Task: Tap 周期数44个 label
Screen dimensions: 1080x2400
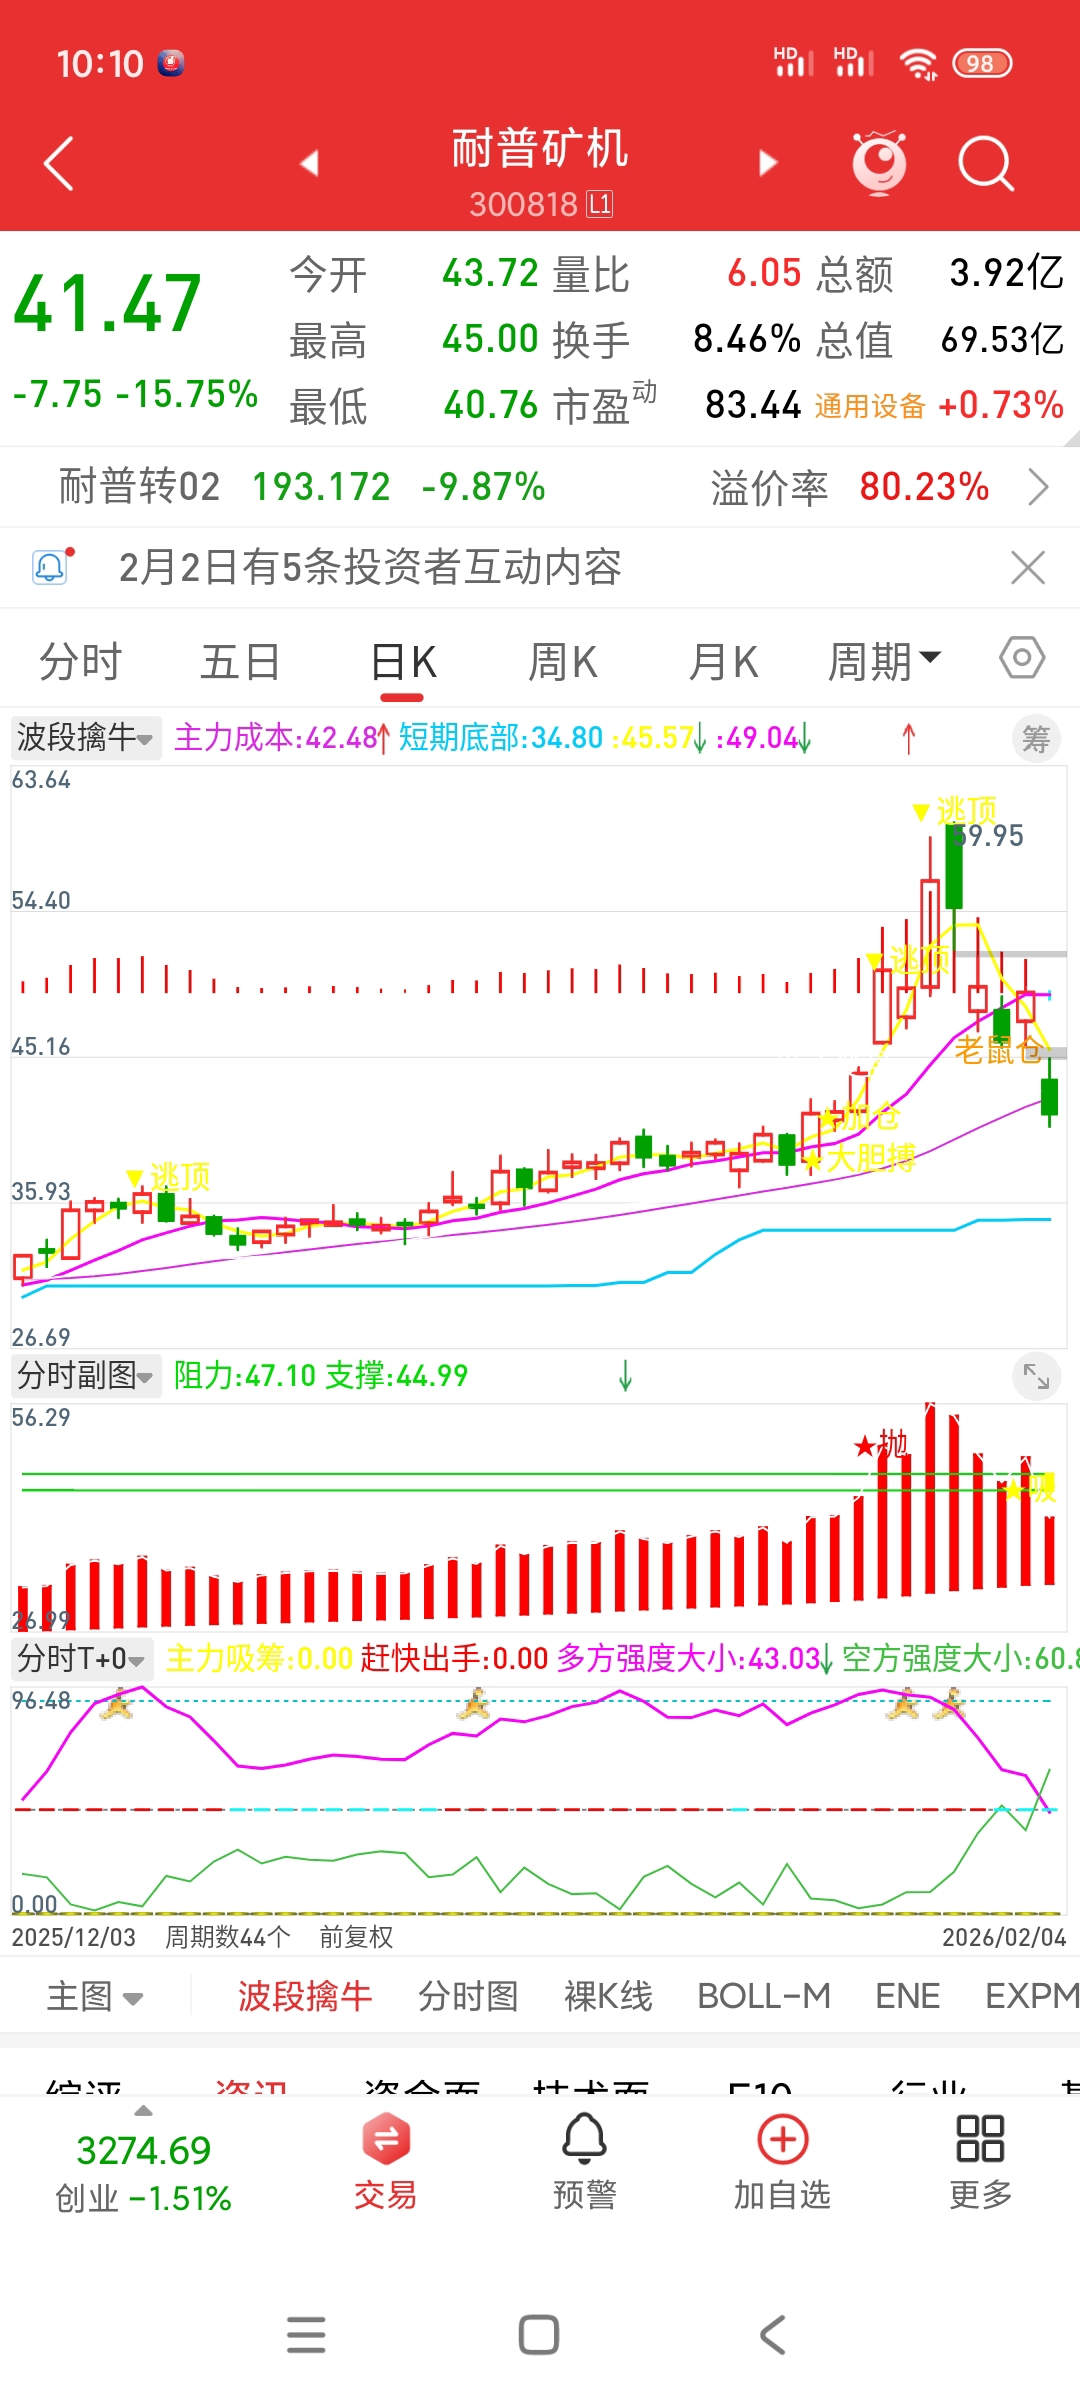Action: coord(227,1937)
